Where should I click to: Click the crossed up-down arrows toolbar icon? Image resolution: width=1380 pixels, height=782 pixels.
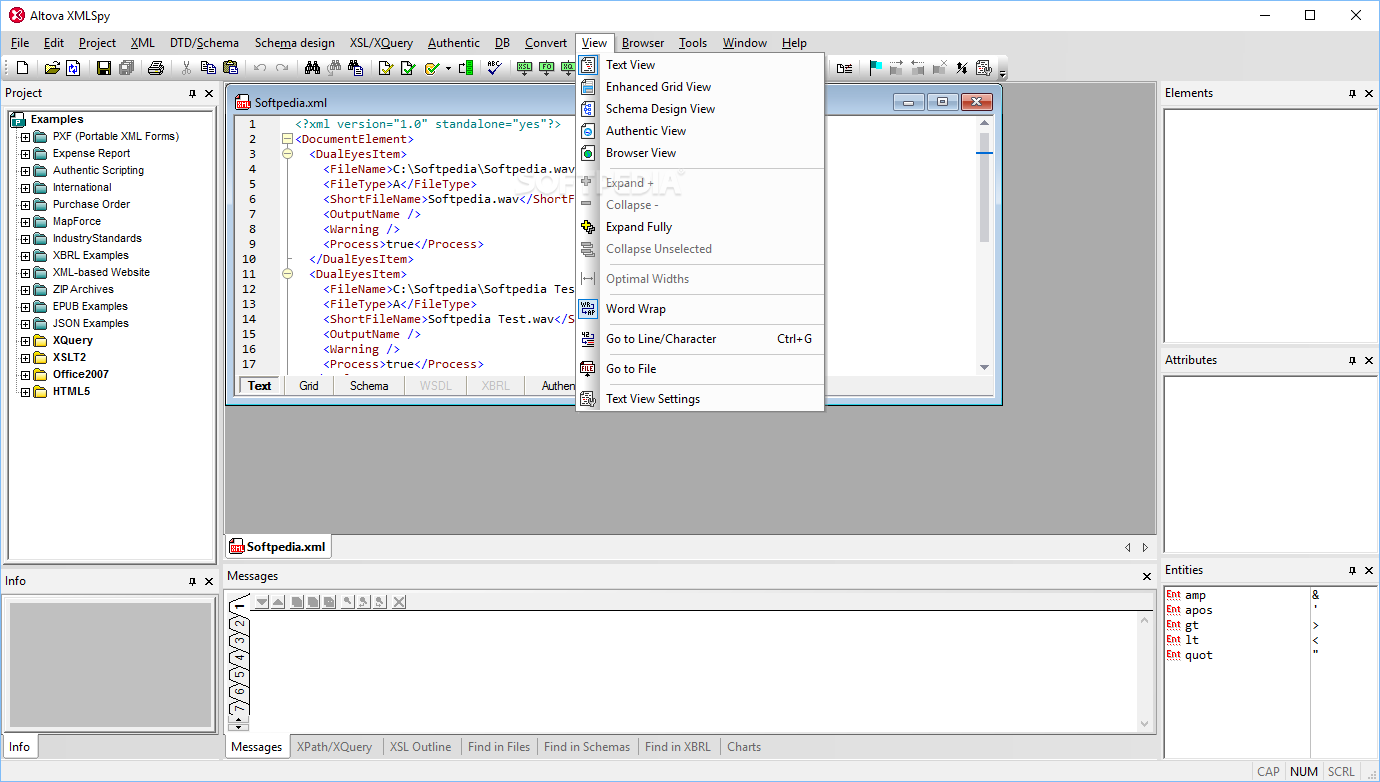(x=962, y=68)
